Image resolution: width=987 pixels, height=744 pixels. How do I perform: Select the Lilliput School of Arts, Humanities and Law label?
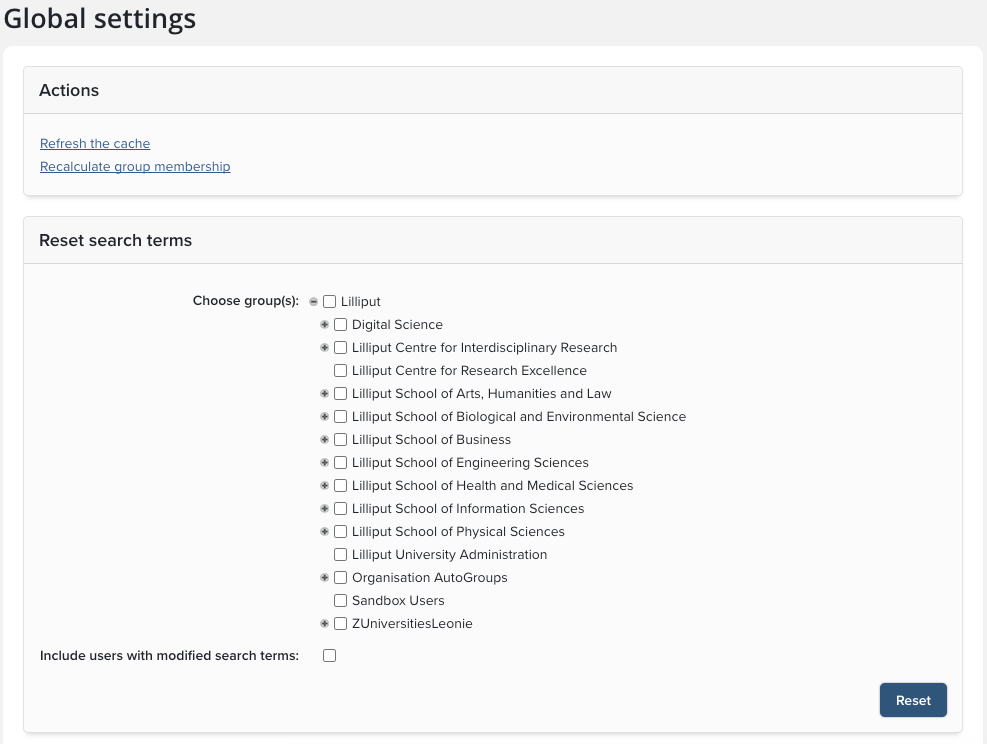tap(481, 394)
